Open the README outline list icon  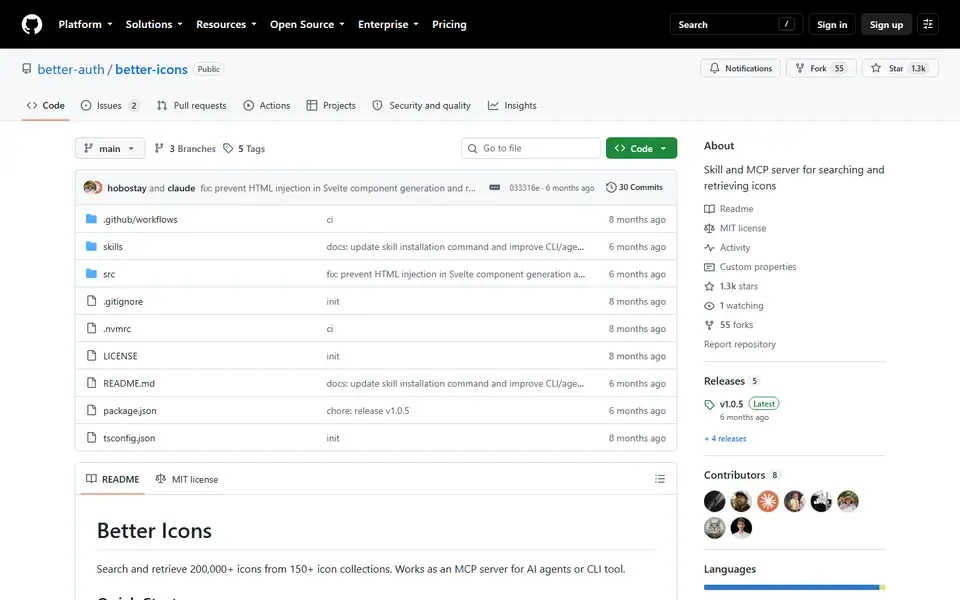tap(659, 479)
